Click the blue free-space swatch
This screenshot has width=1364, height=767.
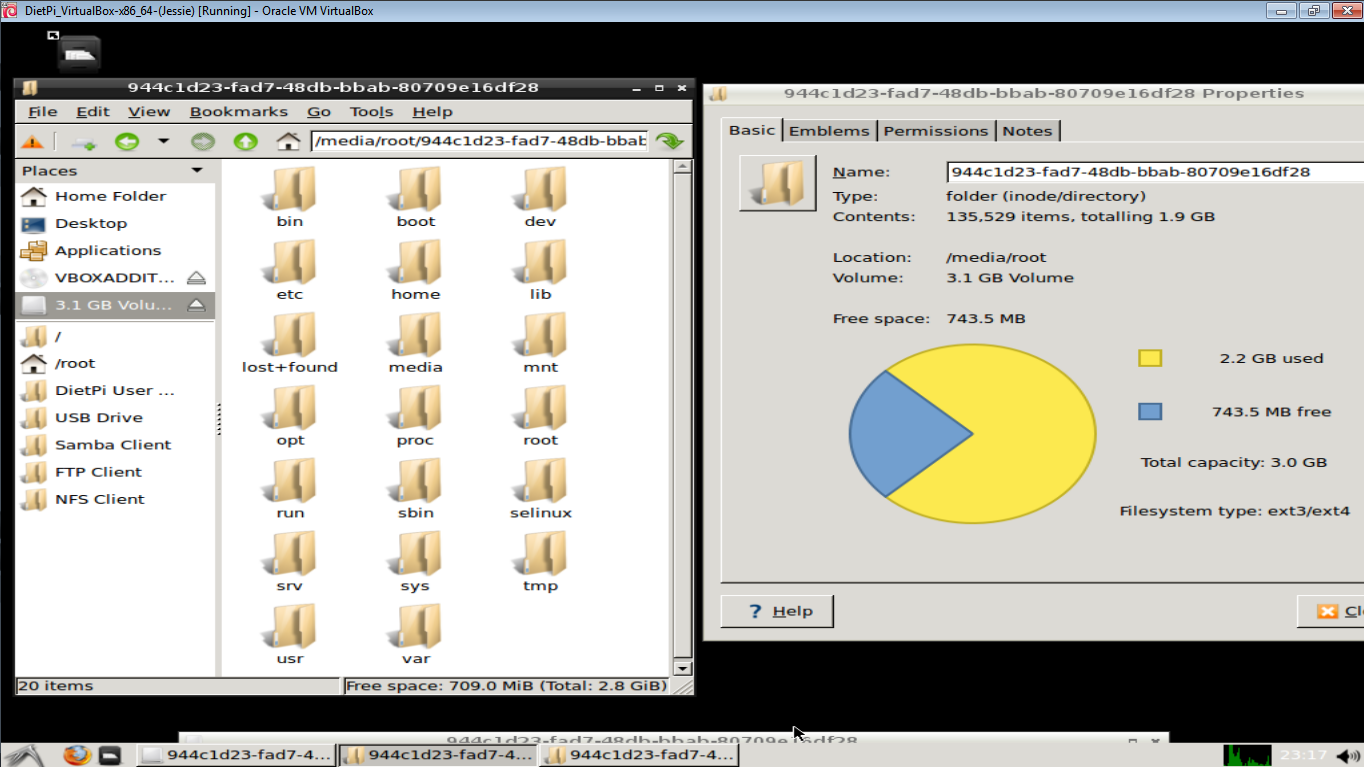click(x=1150, y=411)
